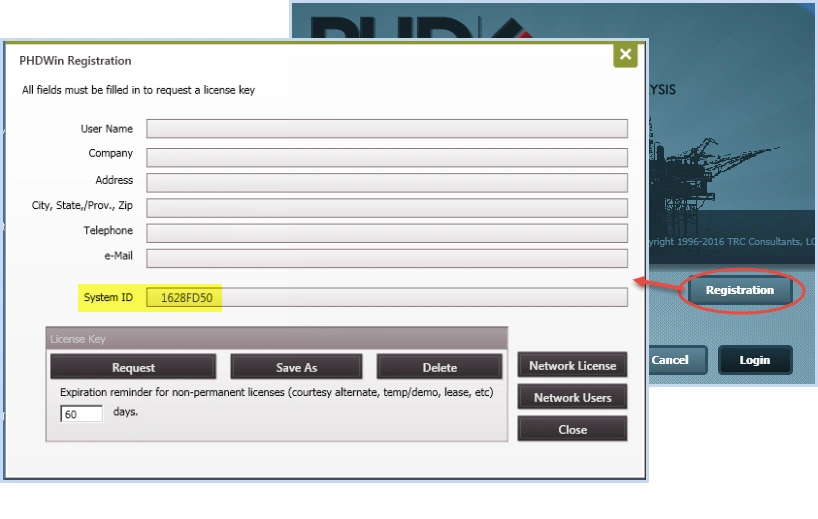Open the Network License option
The image size is (818, 519).
point(572,366)
